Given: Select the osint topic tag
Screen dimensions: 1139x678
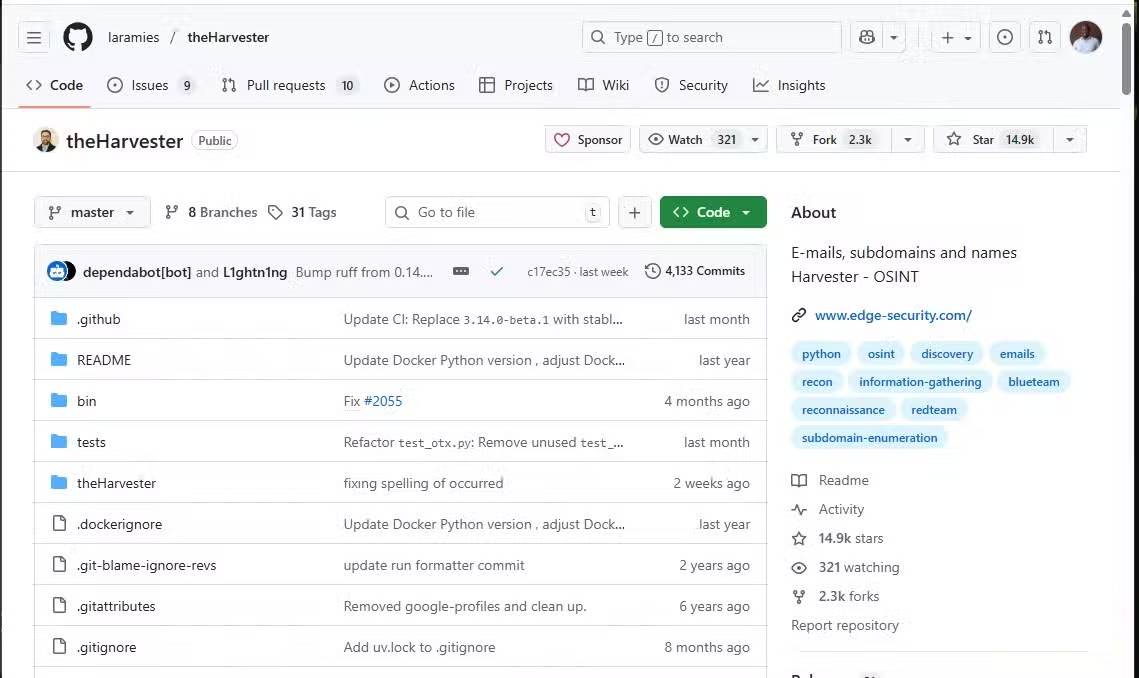Looking at the screenshot, I should click(881, 354).
